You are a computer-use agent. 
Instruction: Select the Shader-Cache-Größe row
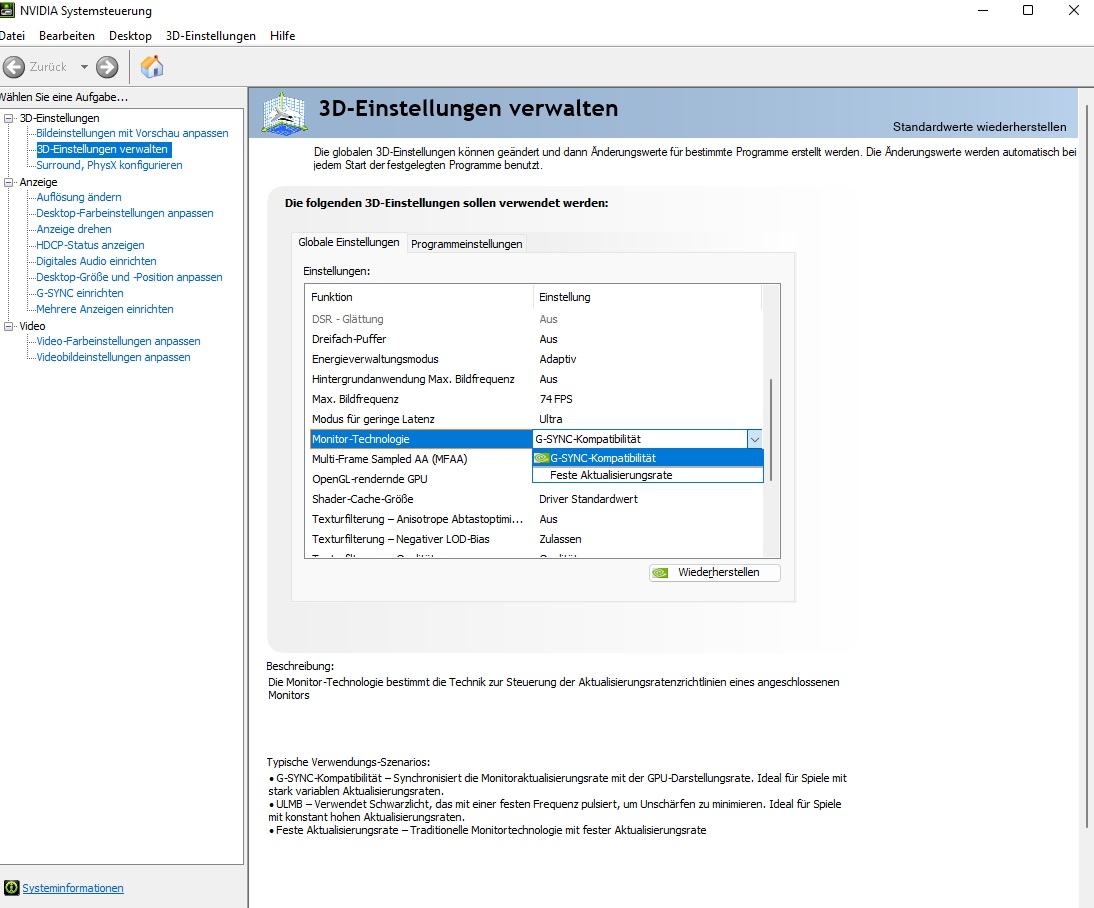pos(535,499)
